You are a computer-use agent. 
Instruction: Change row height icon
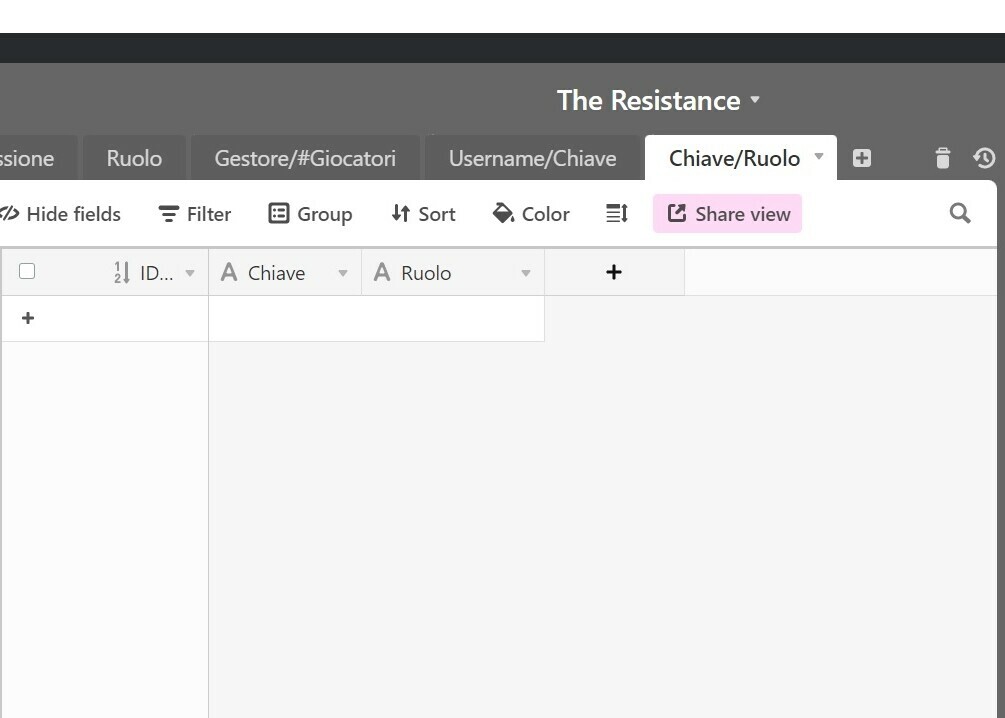pyautogui.click(x=617, y=213)
